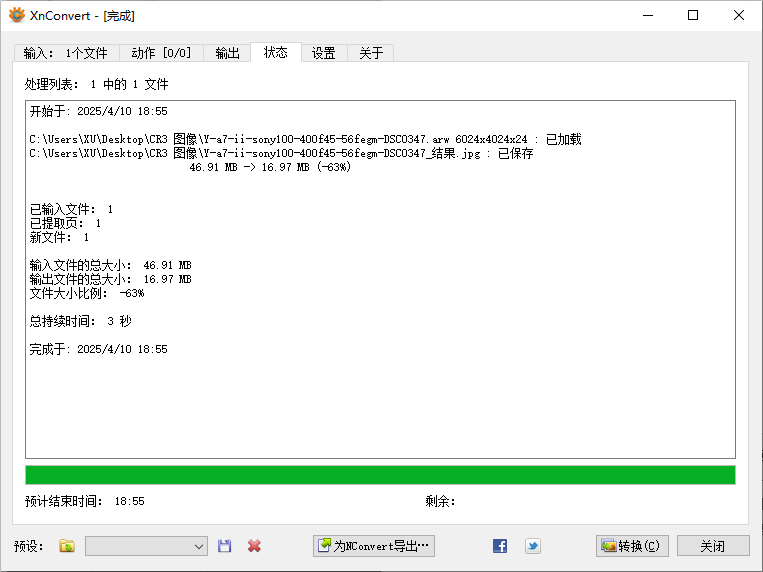The width and height of the screenshot is (763, 572).
Task: Click the loaded .arw file path line
Action: pyautogui.click(x=305, y=139)
